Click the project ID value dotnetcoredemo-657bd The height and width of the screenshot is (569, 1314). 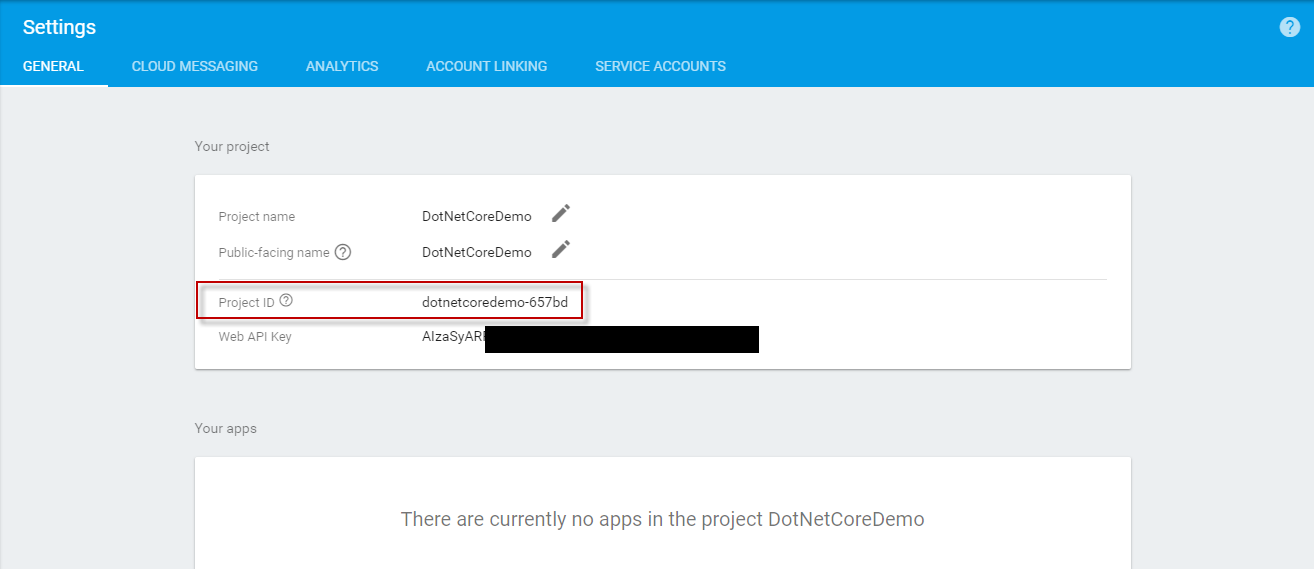[494, 302]
